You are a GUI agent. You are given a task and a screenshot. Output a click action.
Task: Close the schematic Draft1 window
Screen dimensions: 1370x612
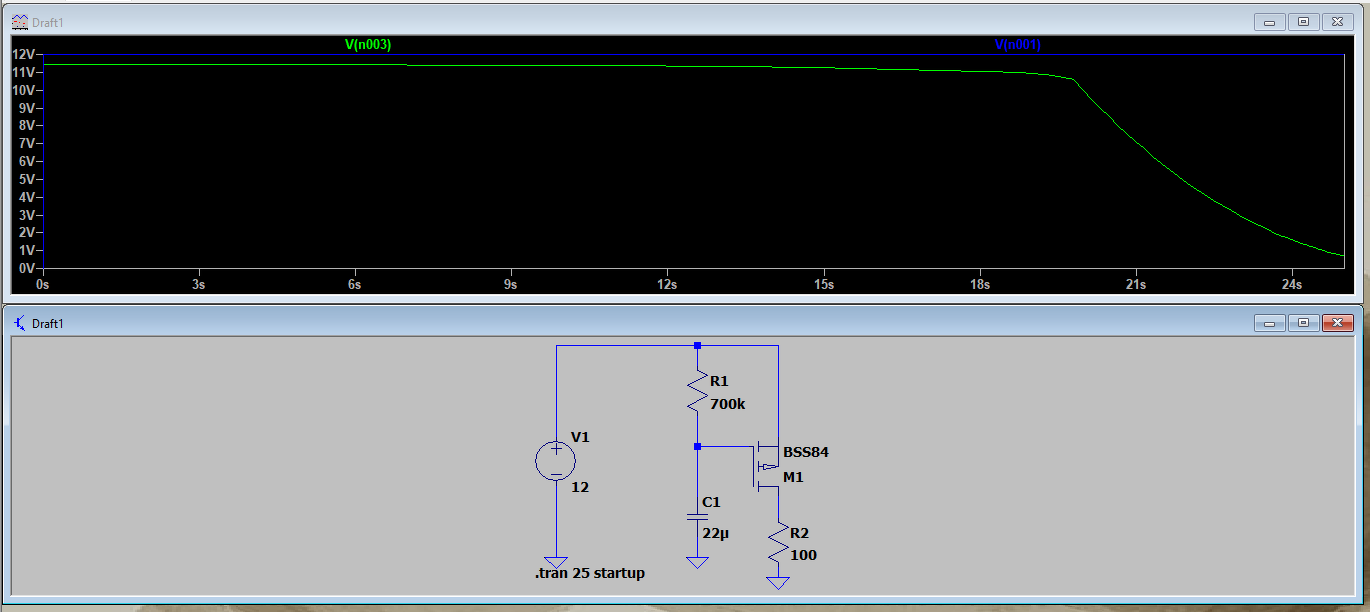point(1337,323)
